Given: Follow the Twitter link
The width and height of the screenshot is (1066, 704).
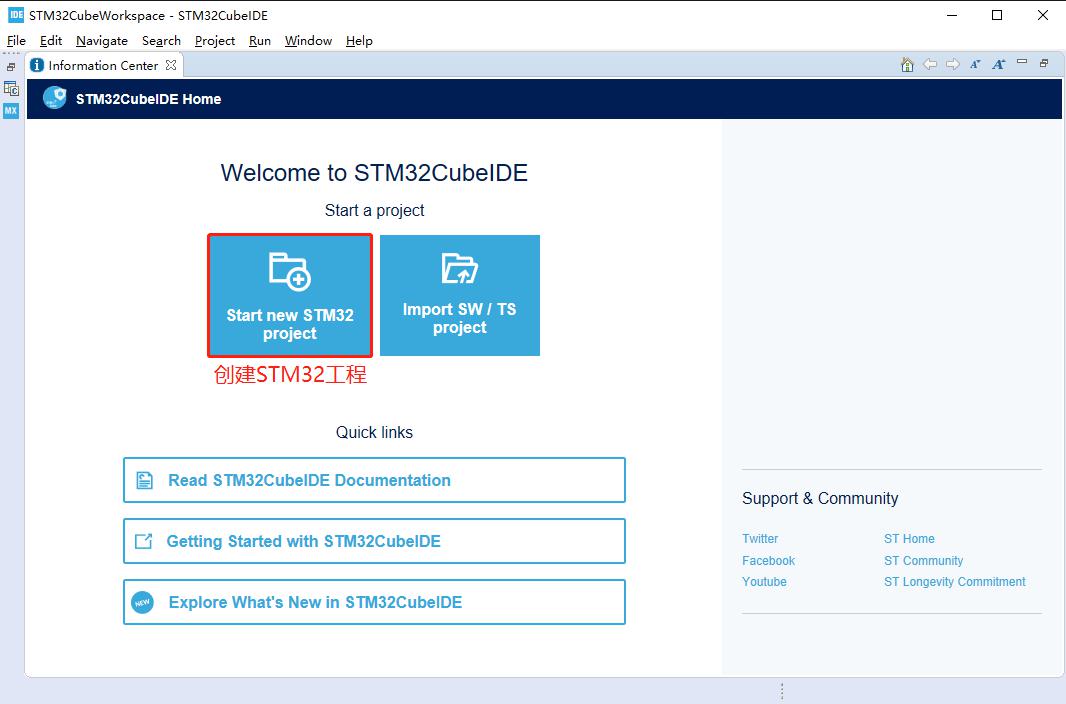Looking at the screenshot, I should click(760, 539).
